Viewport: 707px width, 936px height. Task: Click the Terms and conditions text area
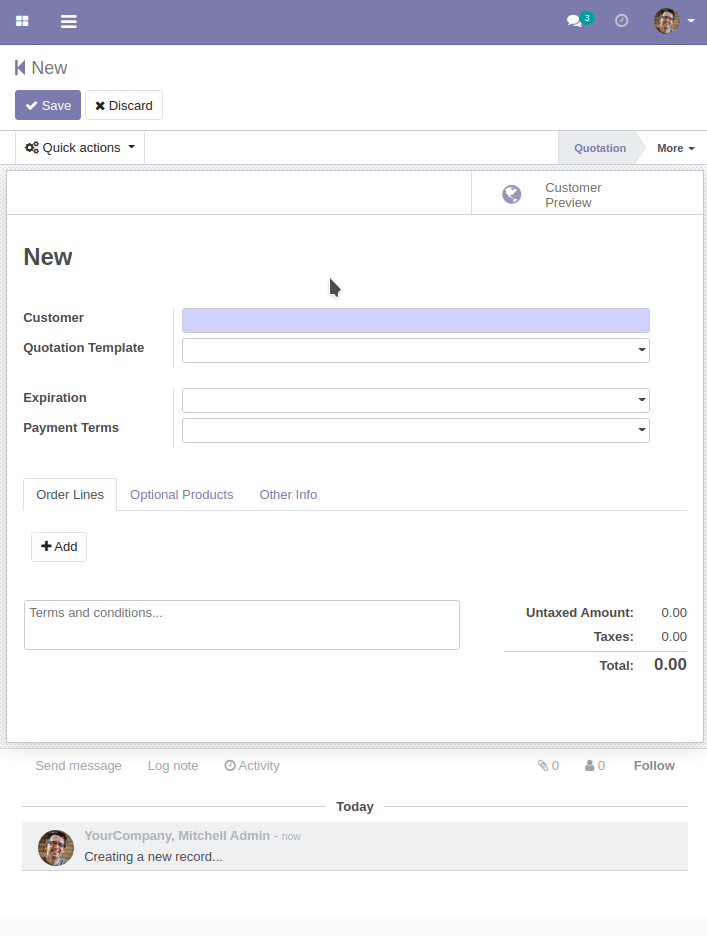tap(241, 624)
